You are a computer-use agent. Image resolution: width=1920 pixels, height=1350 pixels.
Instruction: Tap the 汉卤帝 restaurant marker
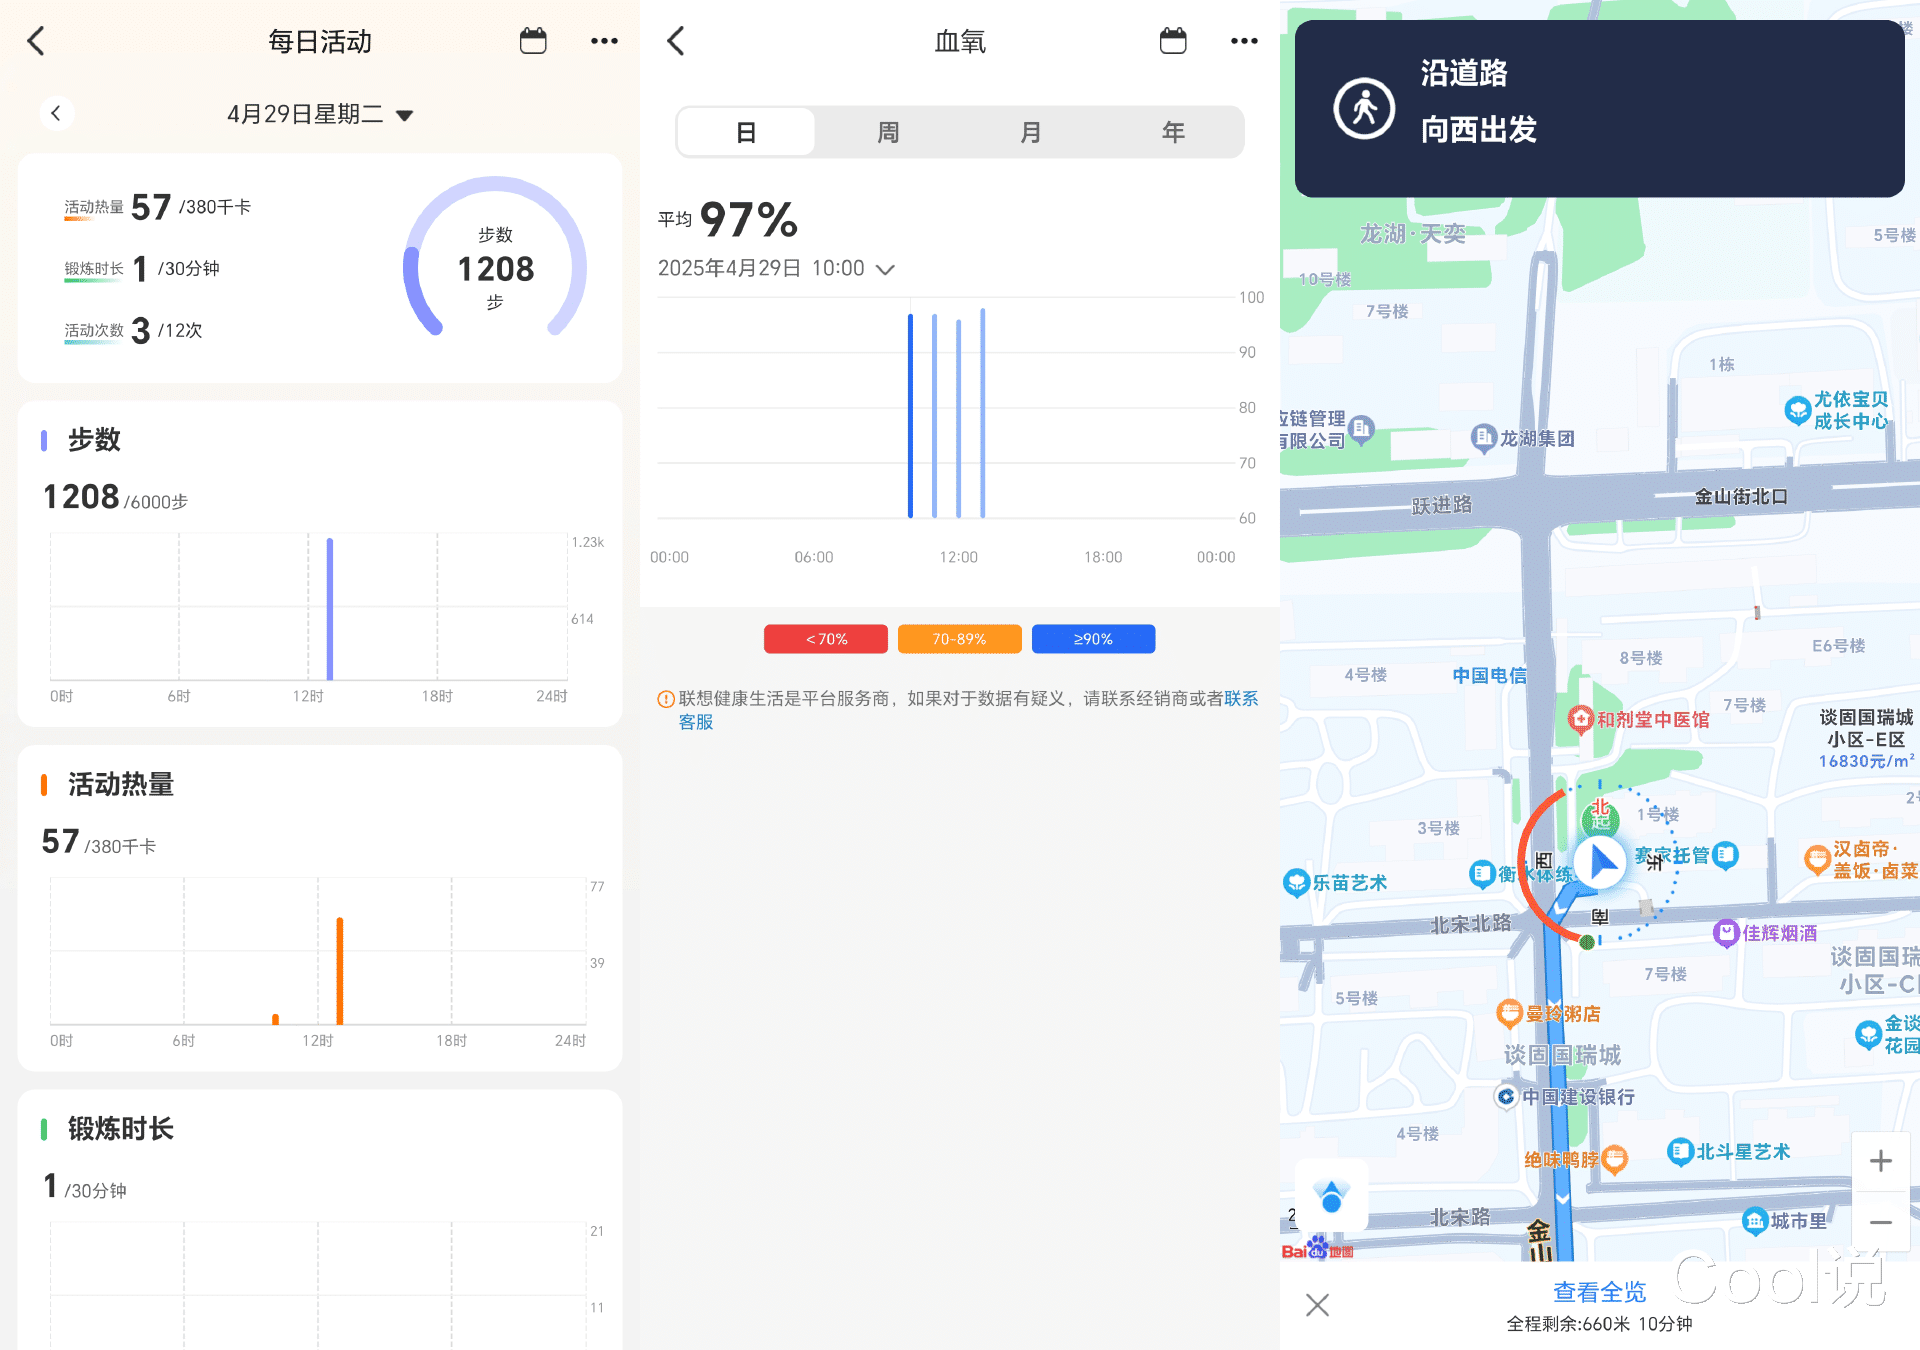pos(1816,859)
